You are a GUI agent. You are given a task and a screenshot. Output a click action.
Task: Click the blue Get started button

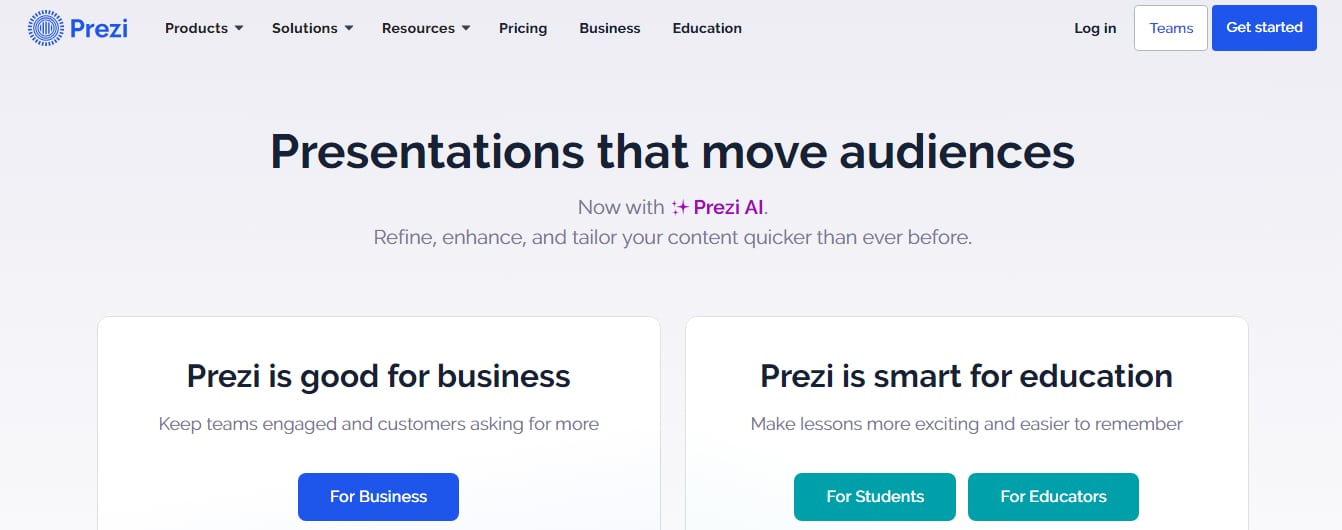click(1264, 28)
